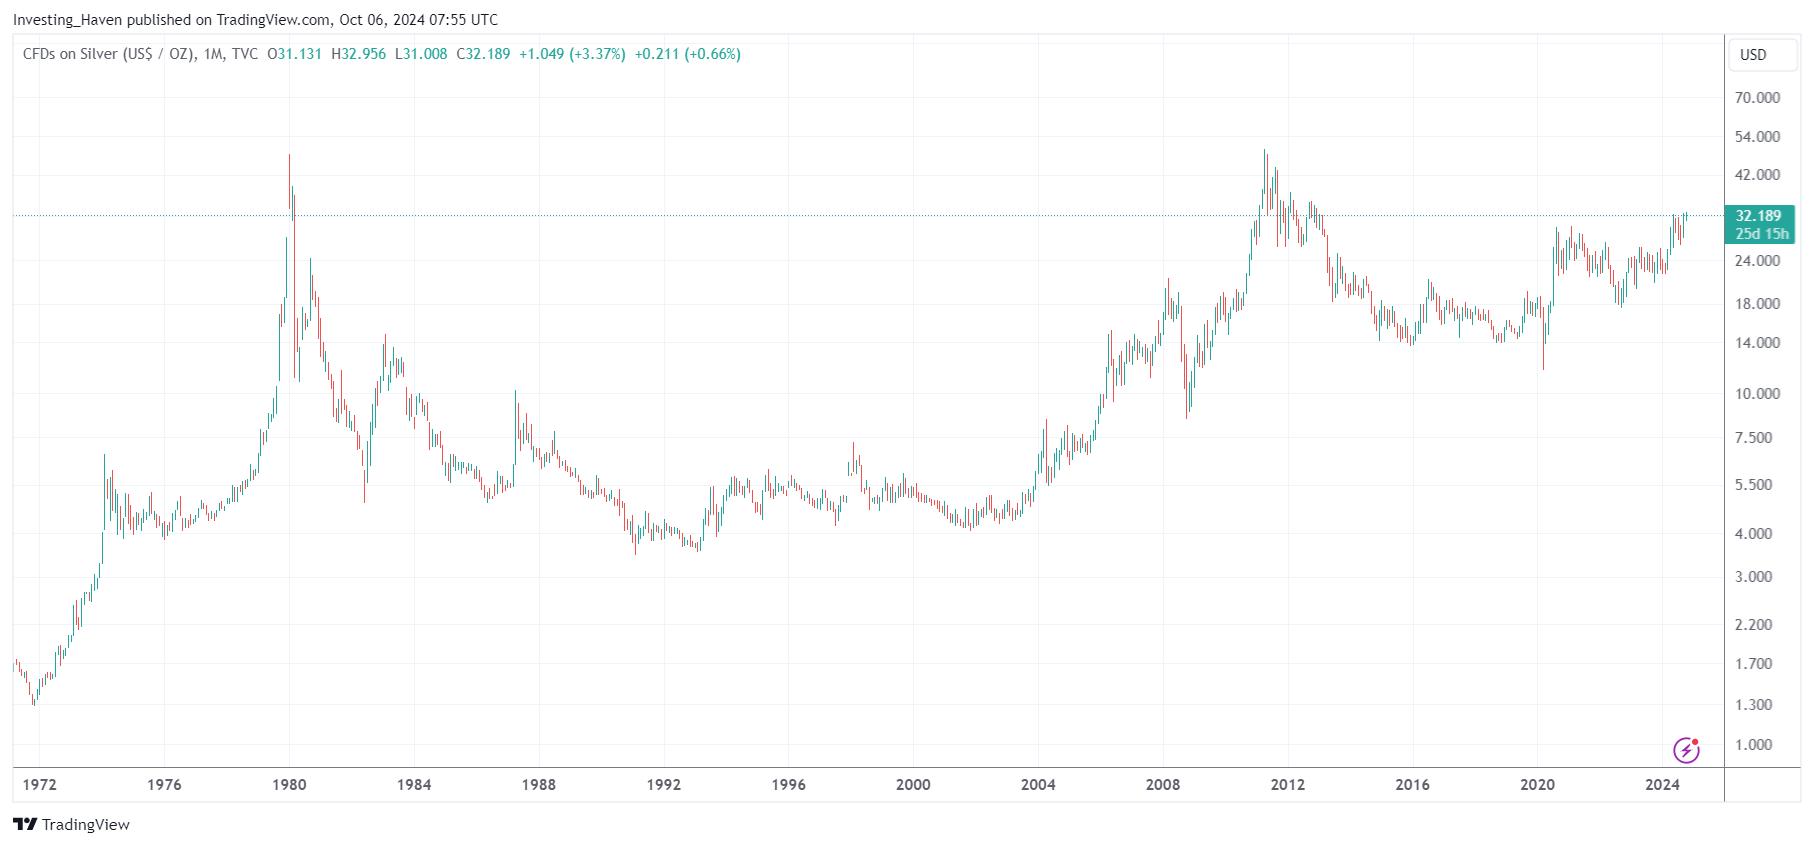The width and height of the screenshot is (1814, 846).
Task: Click the 54.000 price axis label
Action: pos(1757,137)
